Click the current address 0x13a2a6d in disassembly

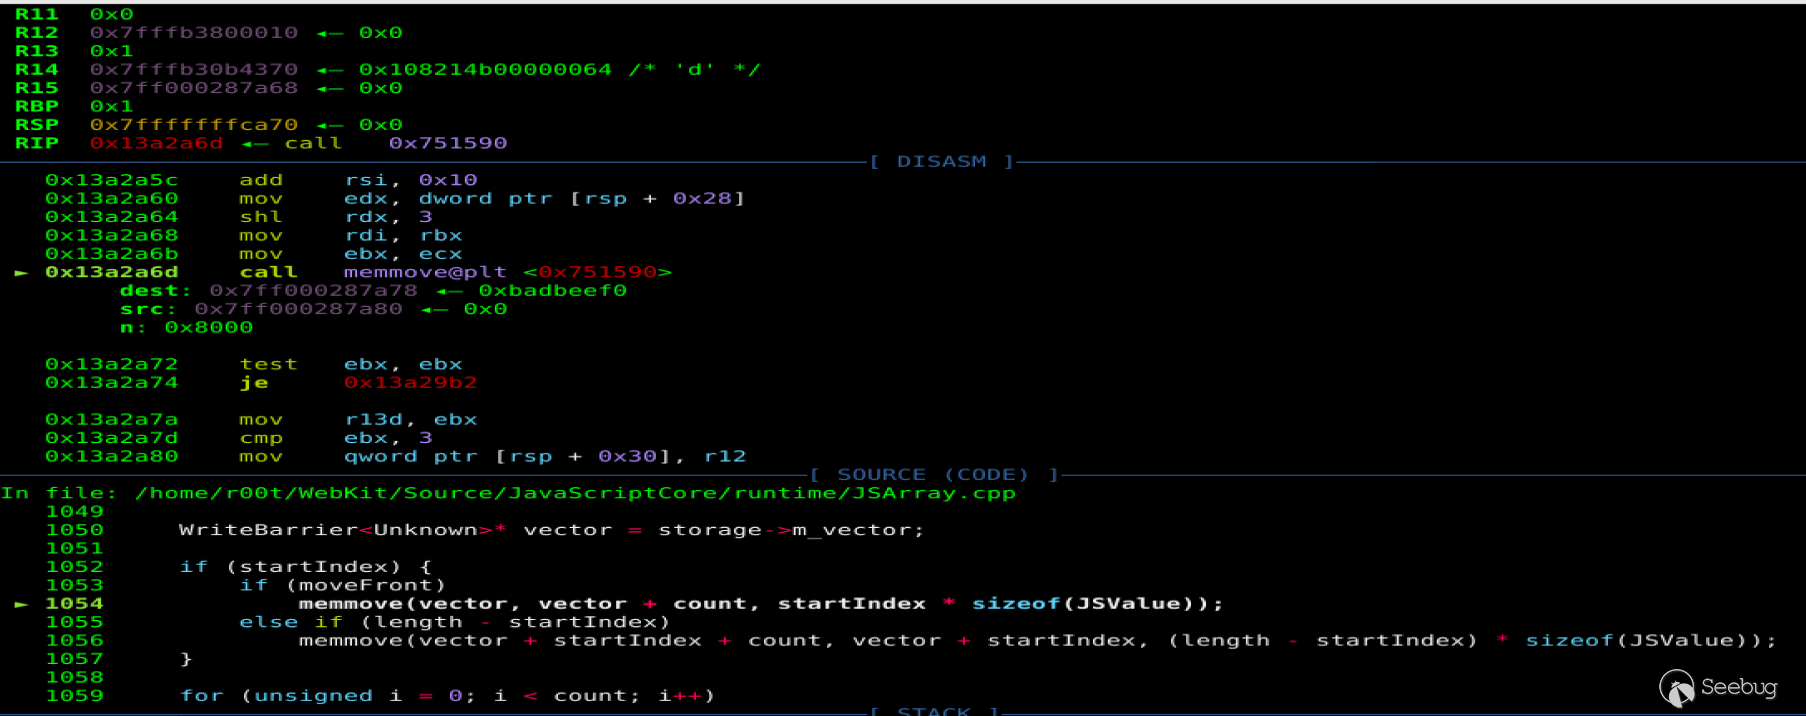(x=111, y=272)
